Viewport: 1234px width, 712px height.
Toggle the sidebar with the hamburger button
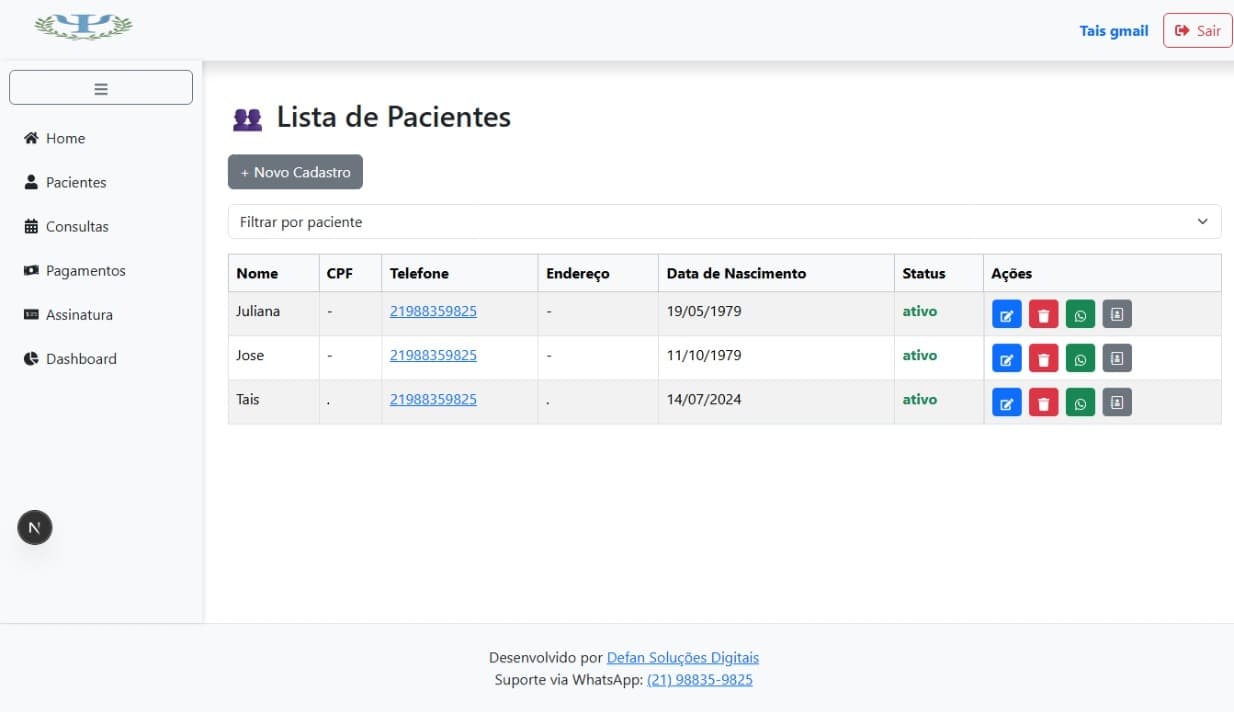100,87
